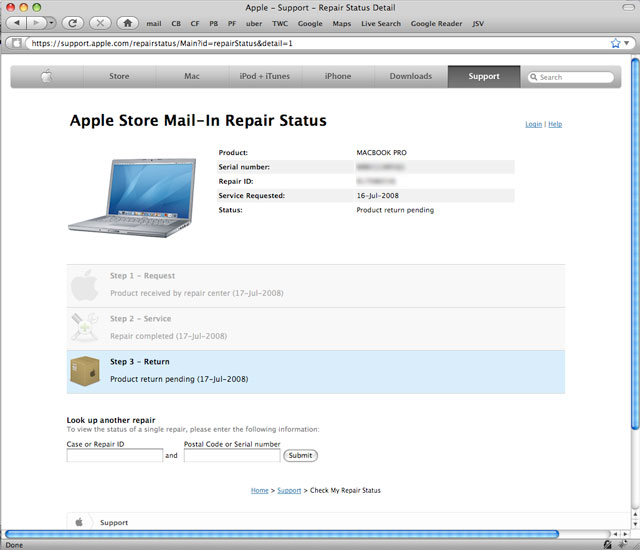Follow the Home breadcrumb link
Viewport: 640px width, 550px height.
click(260, 490)
